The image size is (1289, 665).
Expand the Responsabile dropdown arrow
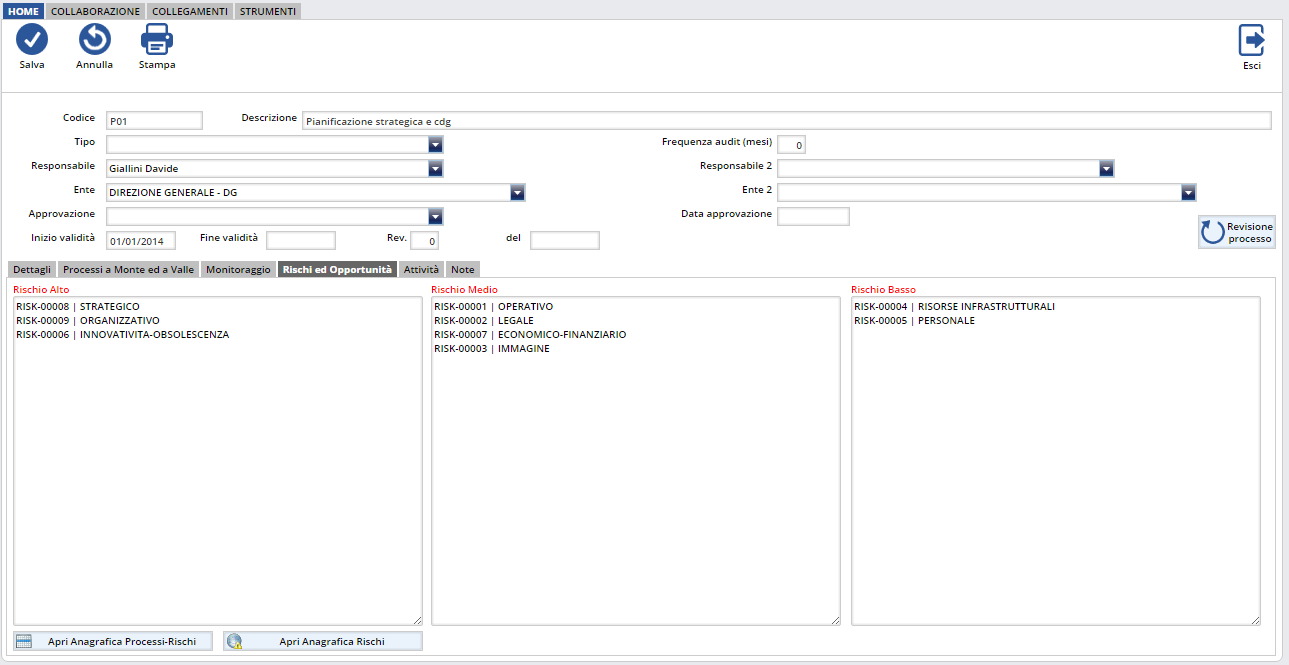435,169
